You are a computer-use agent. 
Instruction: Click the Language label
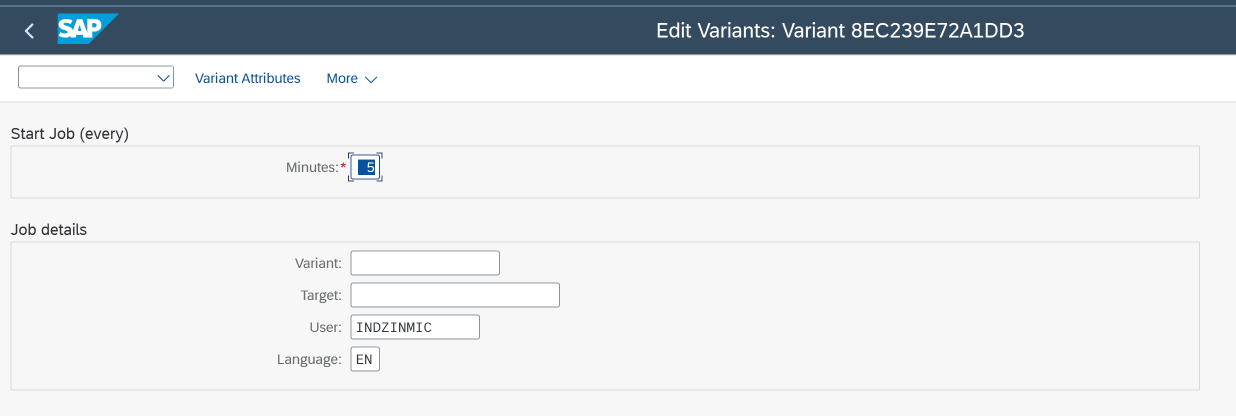(309, 359)
